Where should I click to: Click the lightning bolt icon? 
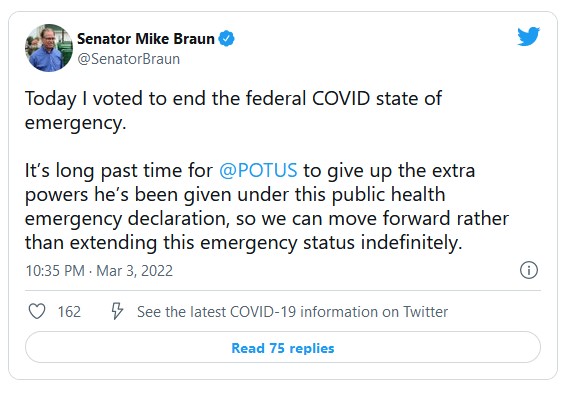117,311
